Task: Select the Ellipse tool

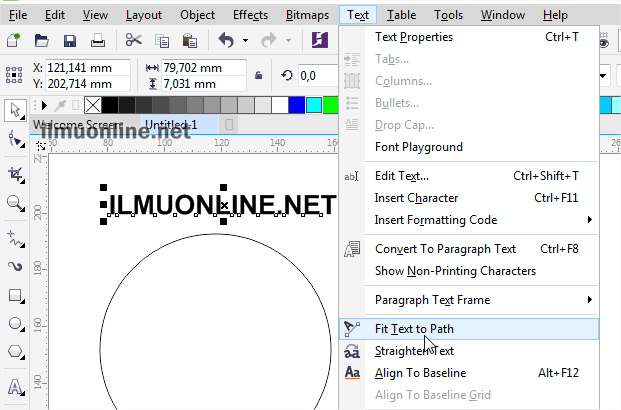Action: pyautogui.click(x=16, y=323)
